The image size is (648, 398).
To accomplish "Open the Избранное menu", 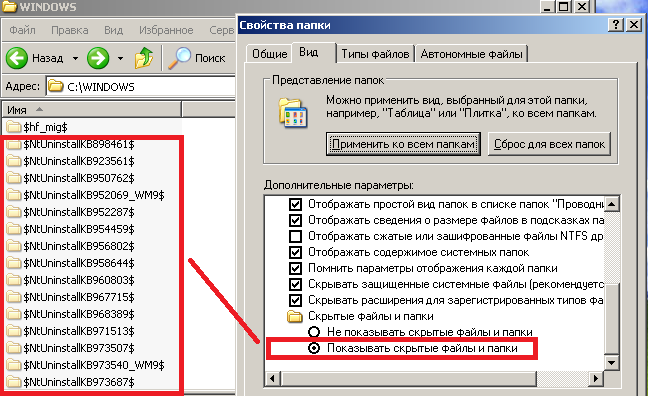I will pyautogui.click(x=166, y=30).
